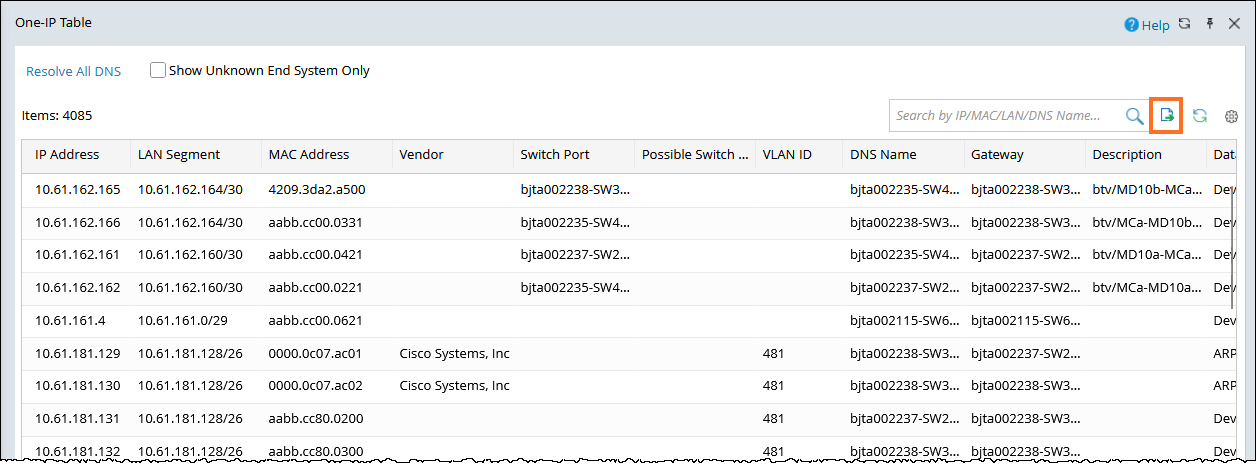The width and height of the screenshot is (1256, 466).
Task: Enable Show Unknown End System Only checkbox
Action: [158, 71]
